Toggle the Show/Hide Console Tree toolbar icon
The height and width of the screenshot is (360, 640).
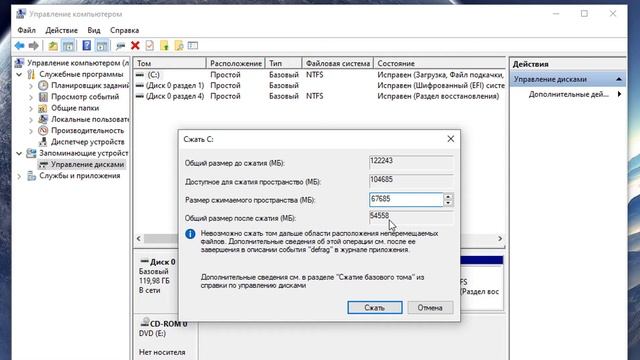click(68, 46)
